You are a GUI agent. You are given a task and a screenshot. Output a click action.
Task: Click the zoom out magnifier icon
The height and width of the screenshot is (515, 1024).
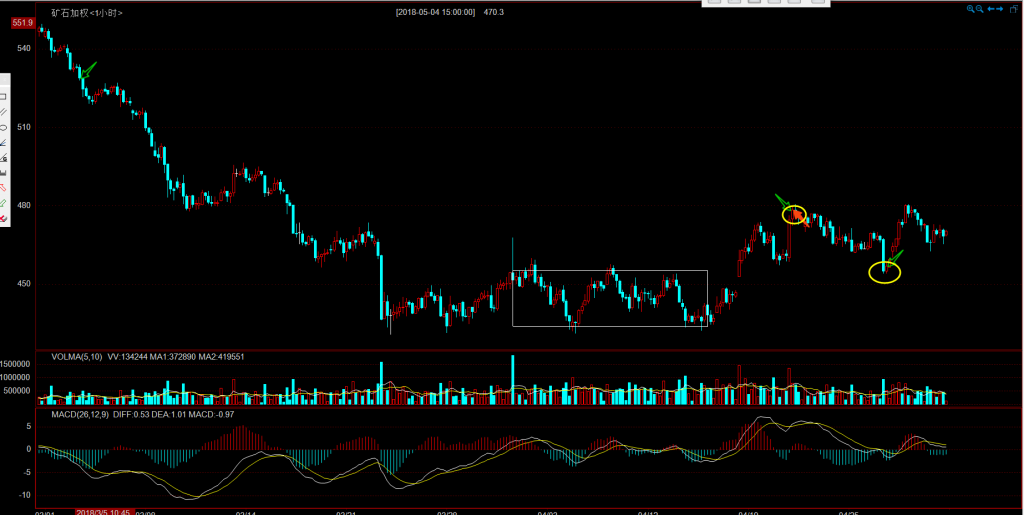[x=980, y=9]
